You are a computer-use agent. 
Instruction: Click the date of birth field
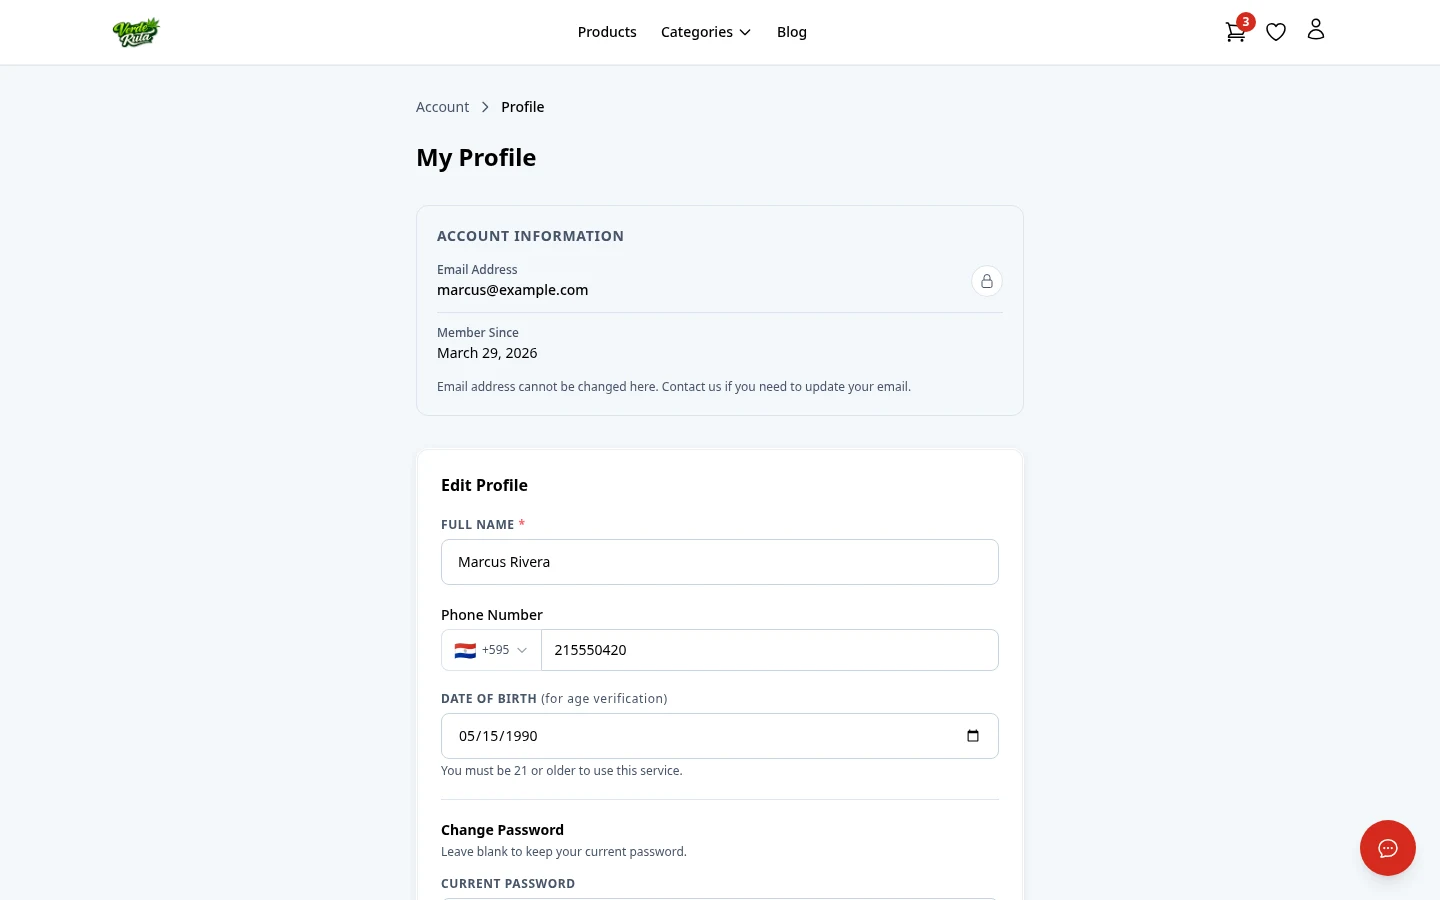(700, 735)
